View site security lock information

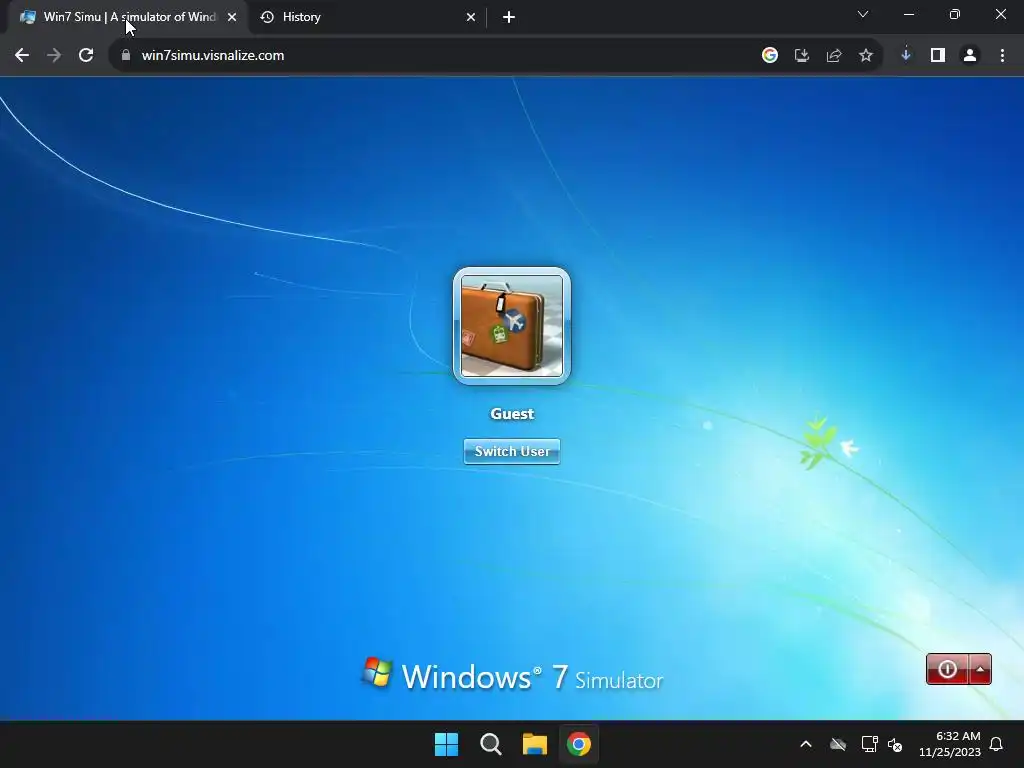(x=126, y=56)
